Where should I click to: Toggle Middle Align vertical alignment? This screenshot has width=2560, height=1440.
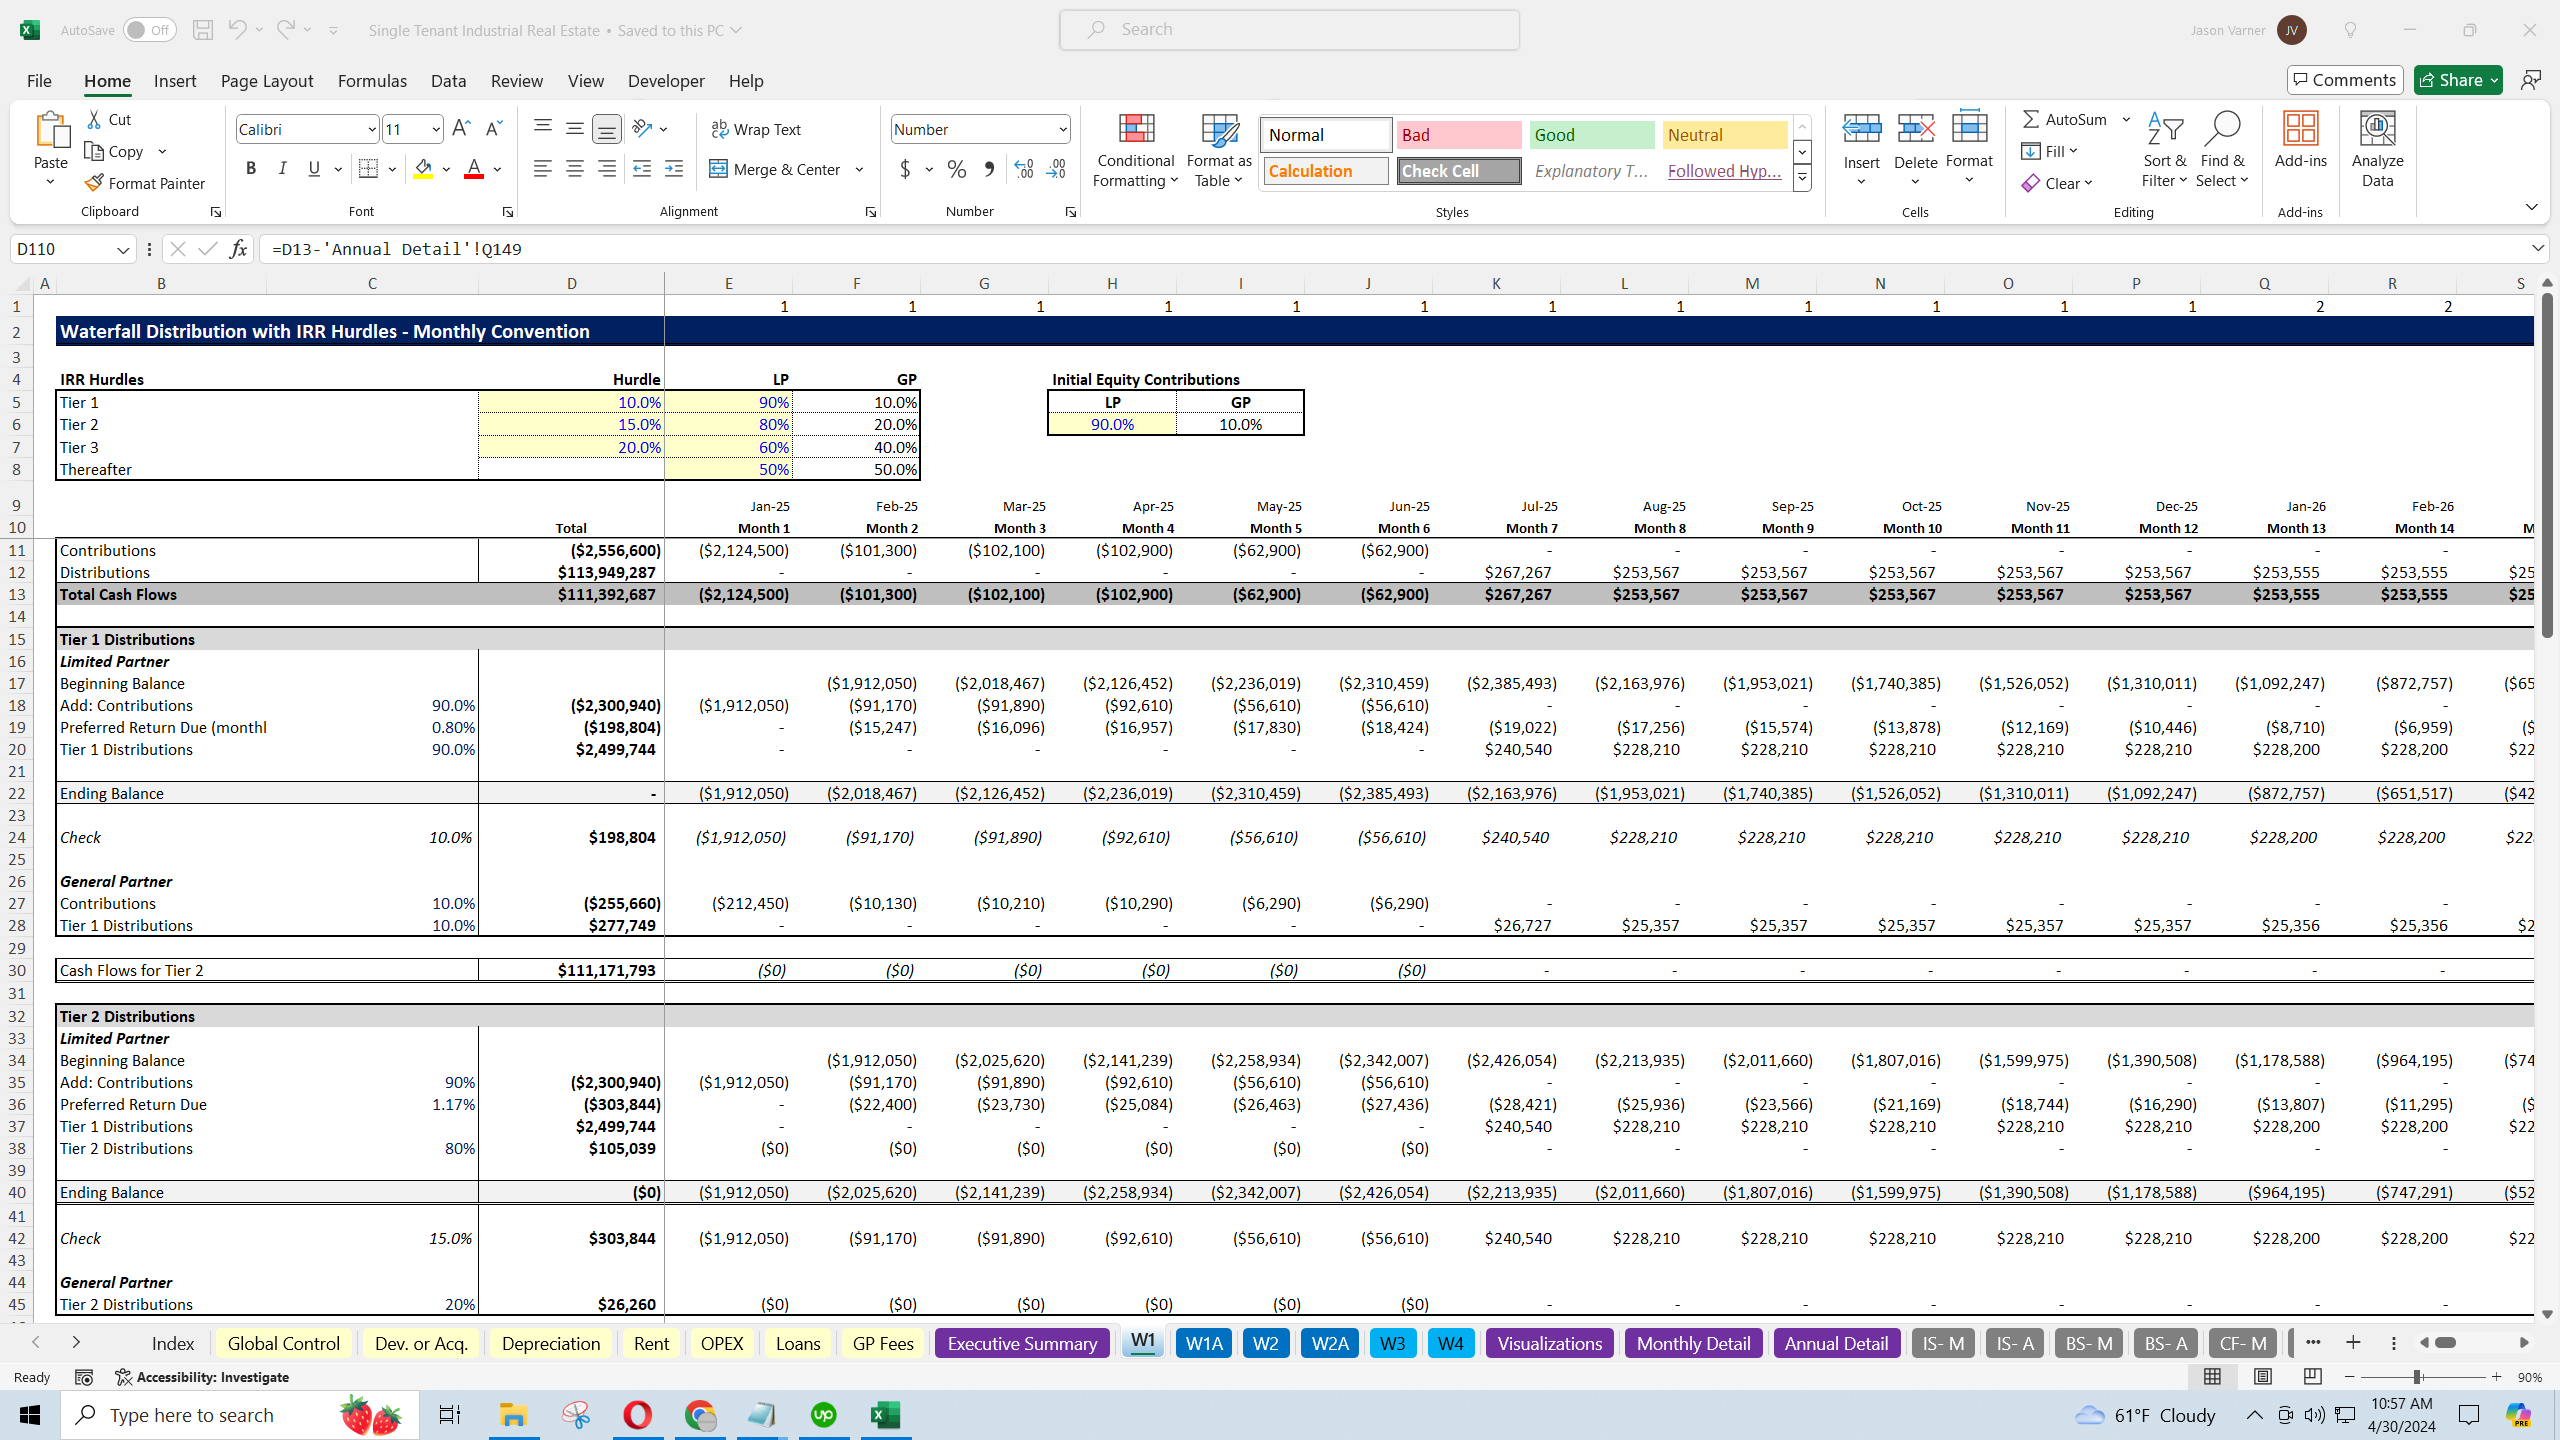tap(574, 129)
